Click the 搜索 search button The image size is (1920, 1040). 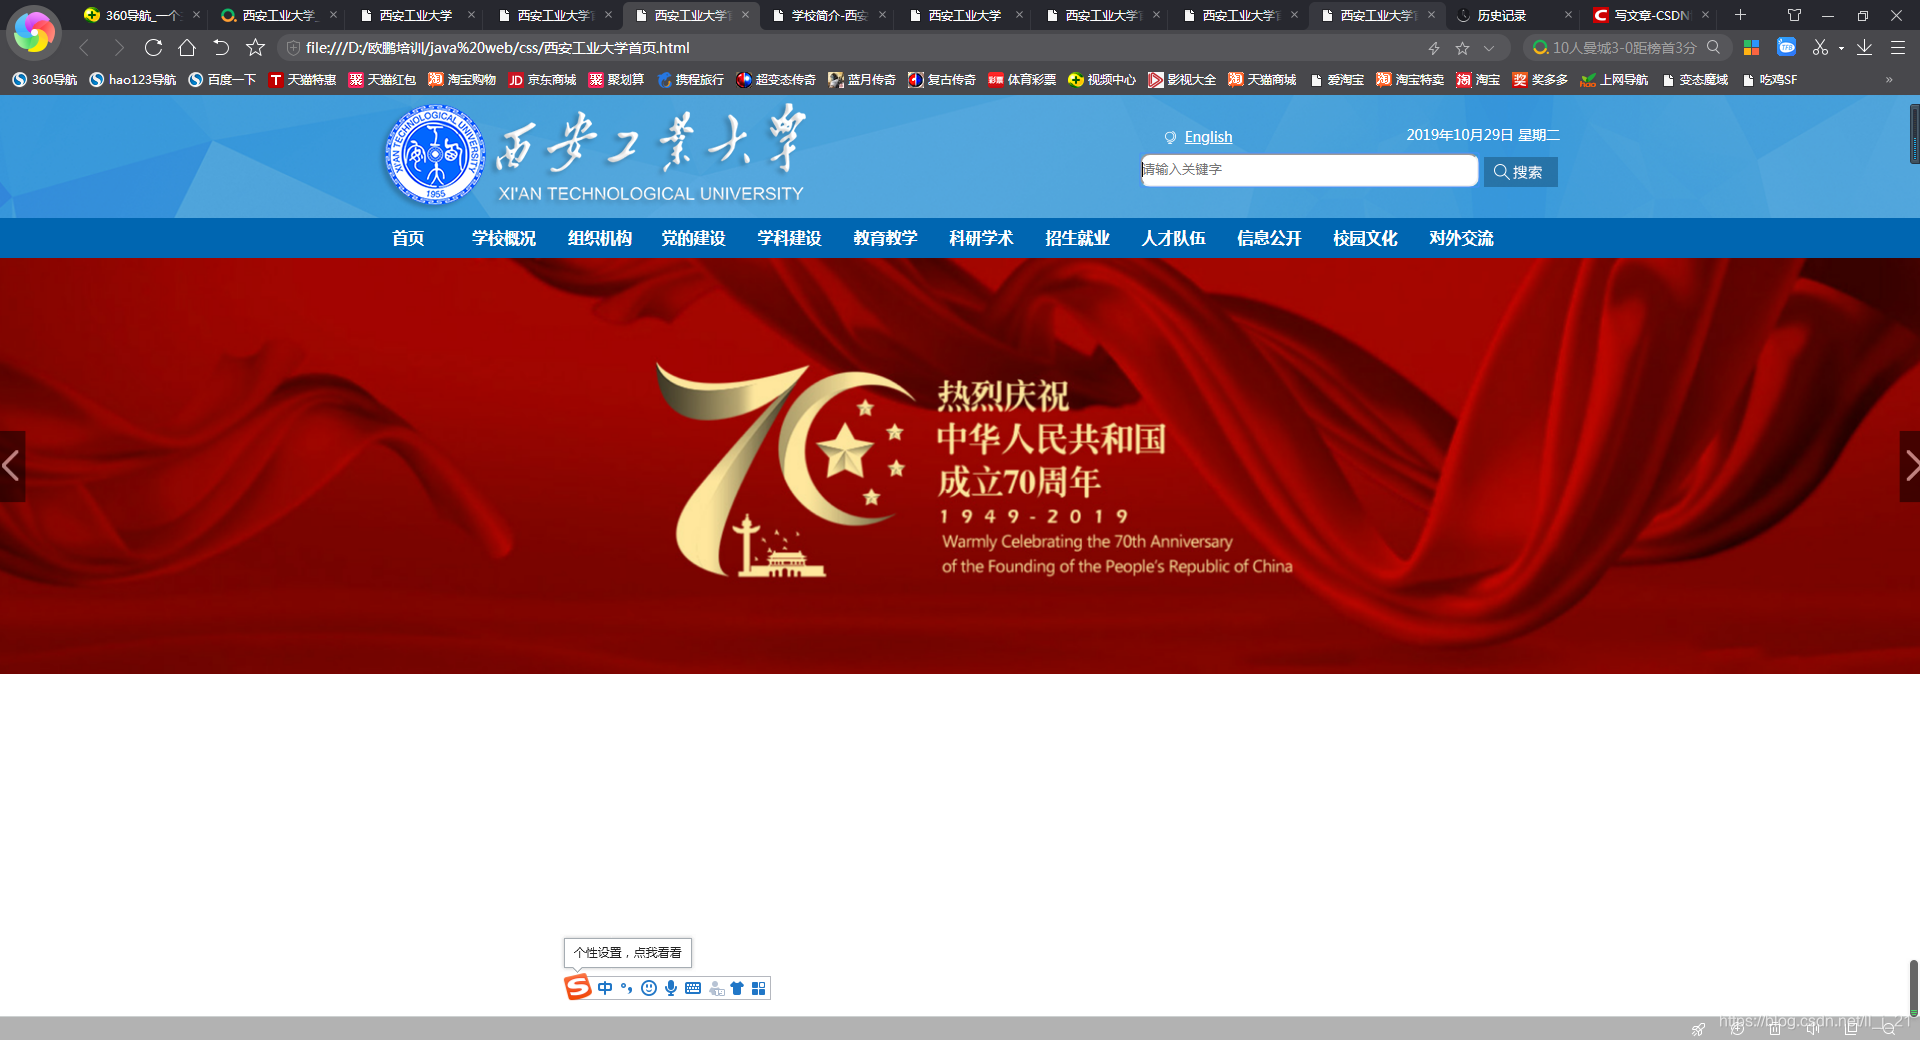pyautogui.click(x=1520, y=172)
